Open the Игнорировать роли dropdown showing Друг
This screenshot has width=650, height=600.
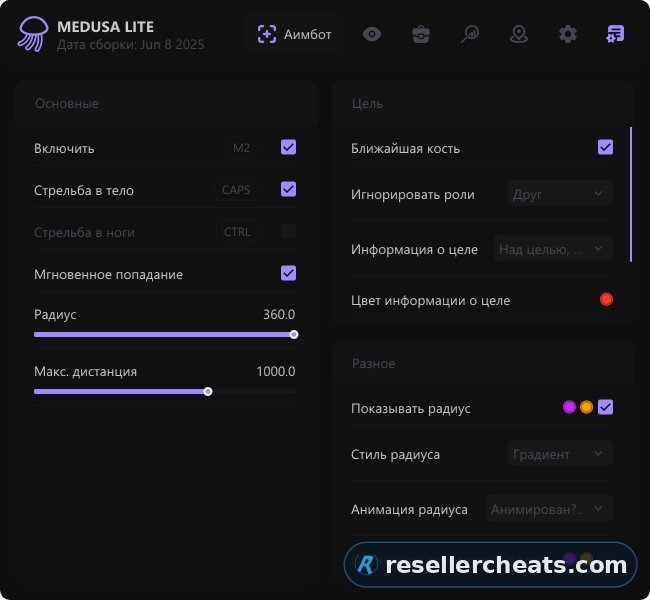(x=560, y=194)
